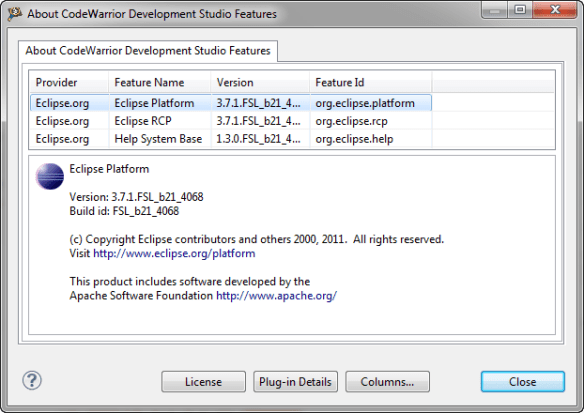
Task: Click the Build id: FSL_b21_4068 text
Action: coord(124,211)
